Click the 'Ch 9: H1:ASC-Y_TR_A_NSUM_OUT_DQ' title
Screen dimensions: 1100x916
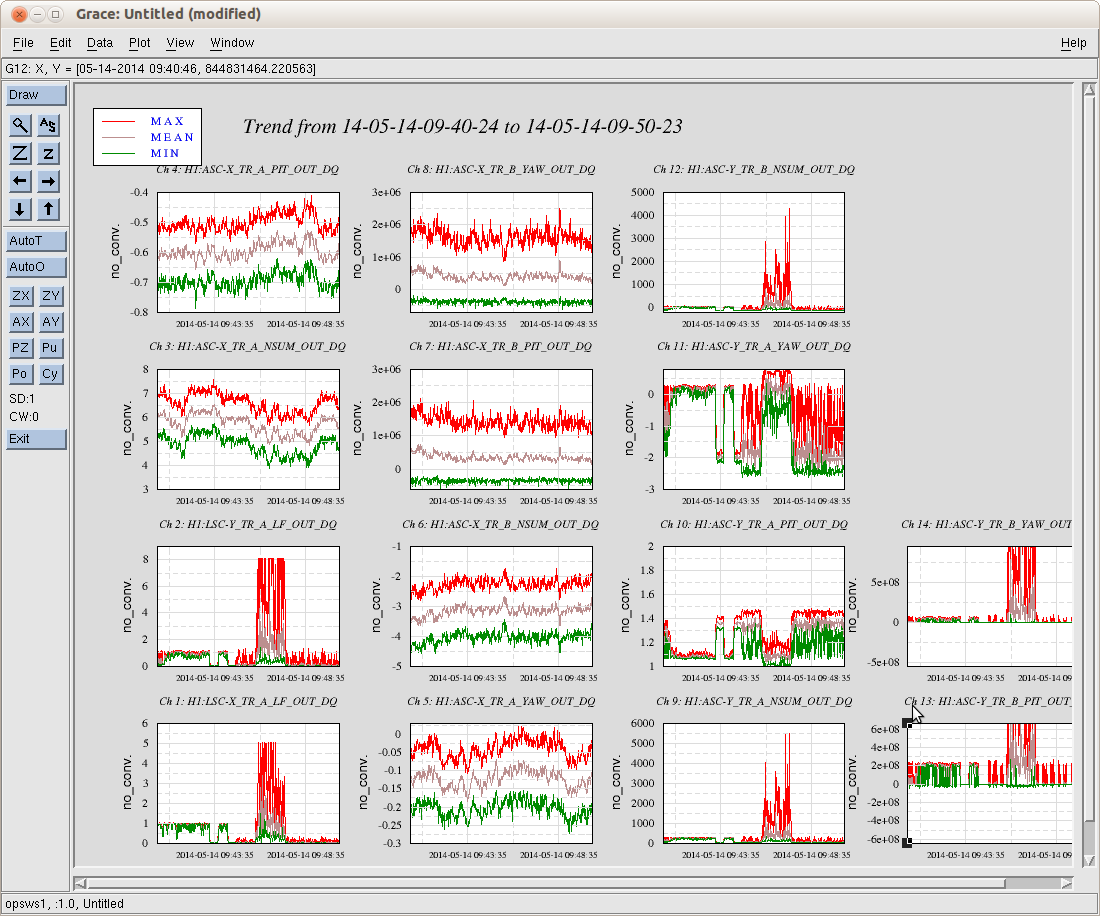point(754,701)
